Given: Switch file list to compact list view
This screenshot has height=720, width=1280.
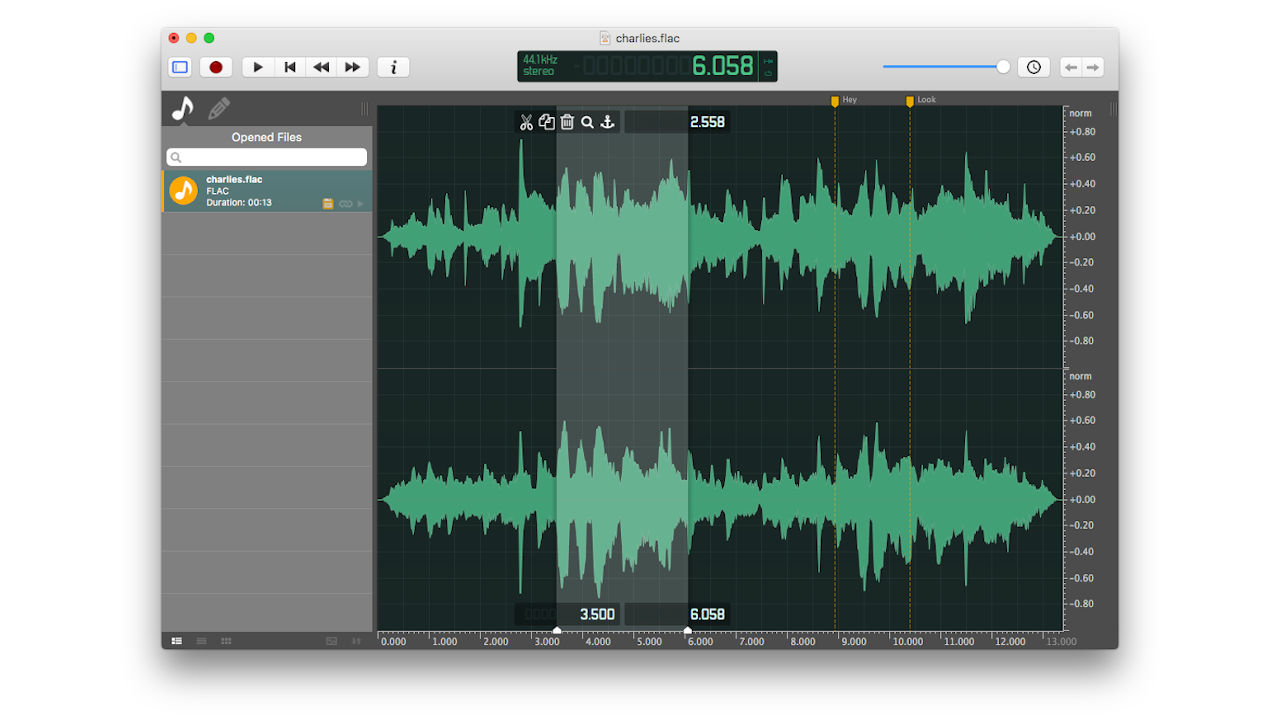Looking at the screenshot, I should click(x=202, y=641).
